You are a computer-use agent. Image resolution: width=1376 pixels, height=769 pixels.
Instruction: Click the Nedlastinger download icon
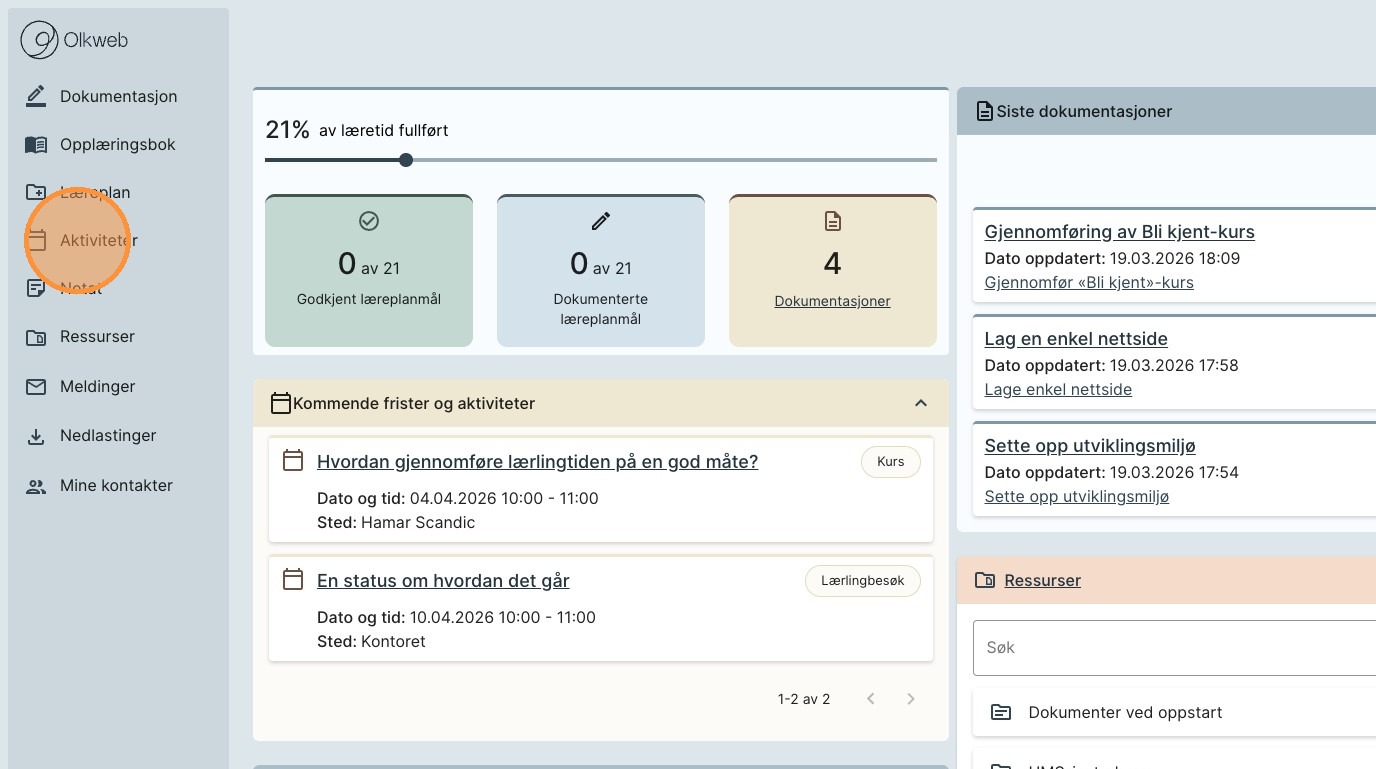tap(36, 436)
